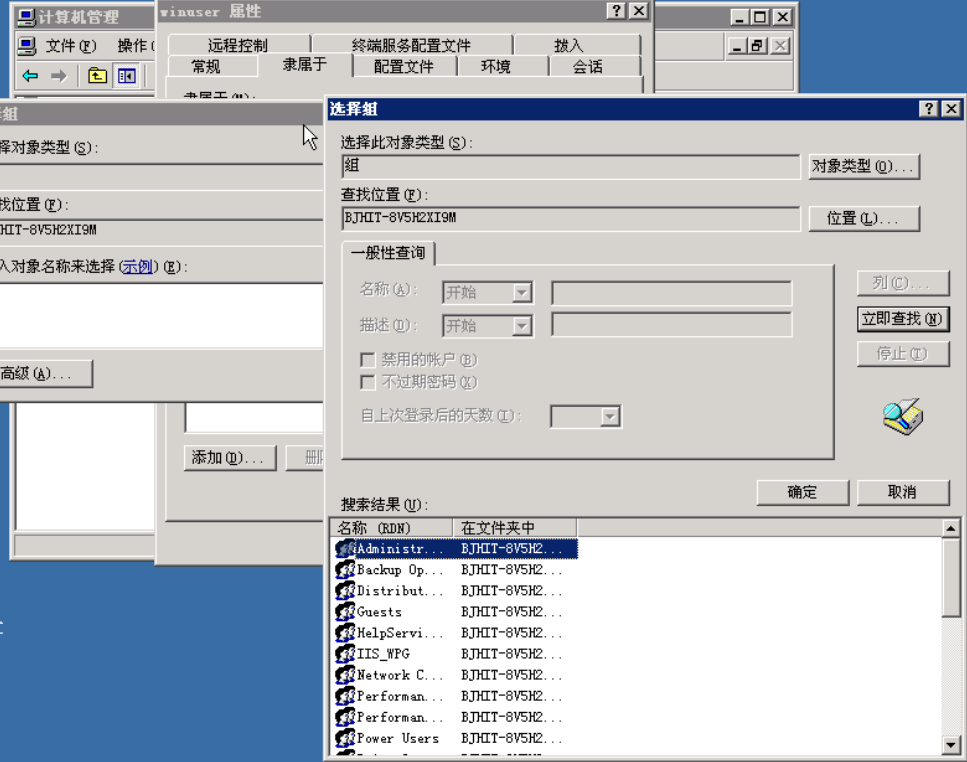Check the 禁用的帐户 checkbox
Image resolution: width=967 pixels, height=762 pixels.
(x=368, y=359)
